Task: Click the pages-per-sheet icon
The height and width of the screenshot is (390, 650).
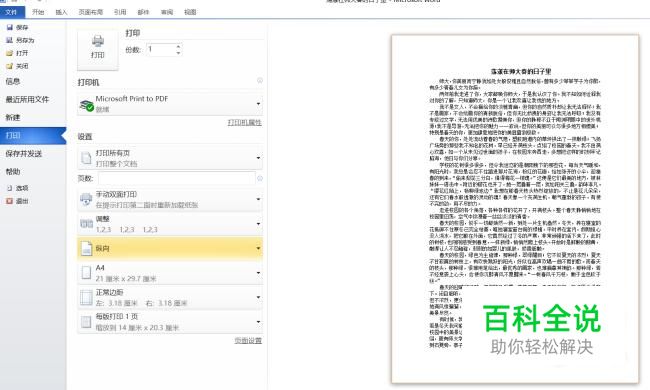Action: click(x=86, y=322)
